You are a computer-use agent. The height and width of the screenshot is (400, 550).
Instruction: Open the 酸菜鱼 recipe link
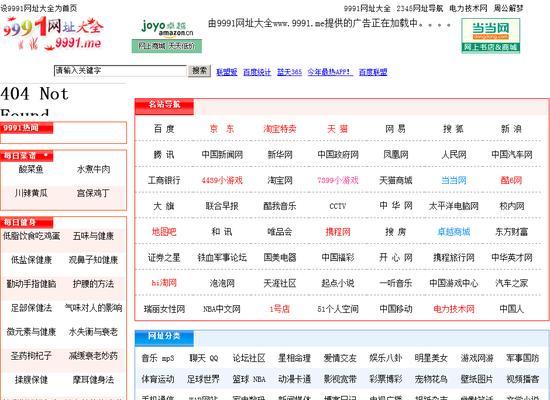click(31, 169)
